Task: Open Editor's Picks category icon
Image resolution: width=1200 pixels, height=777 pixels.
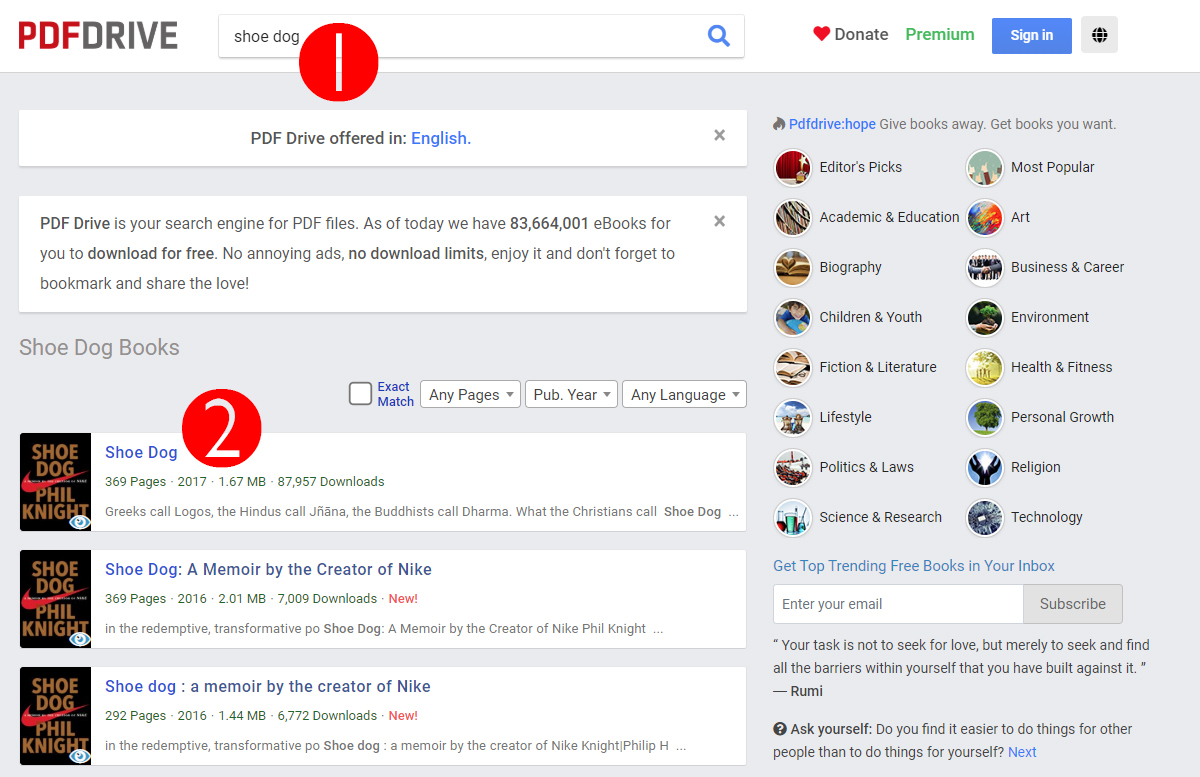Action: (x=793, y=167)
